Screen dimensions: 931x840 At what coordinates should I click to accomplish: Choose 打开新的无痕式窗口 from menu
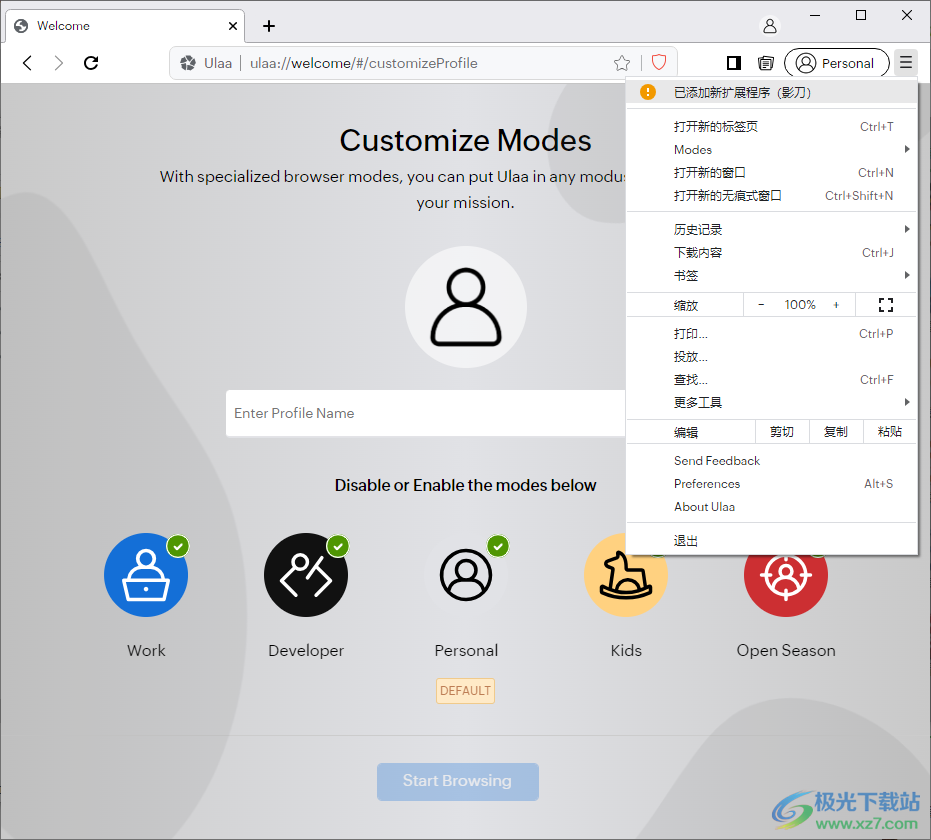point(771,195)
